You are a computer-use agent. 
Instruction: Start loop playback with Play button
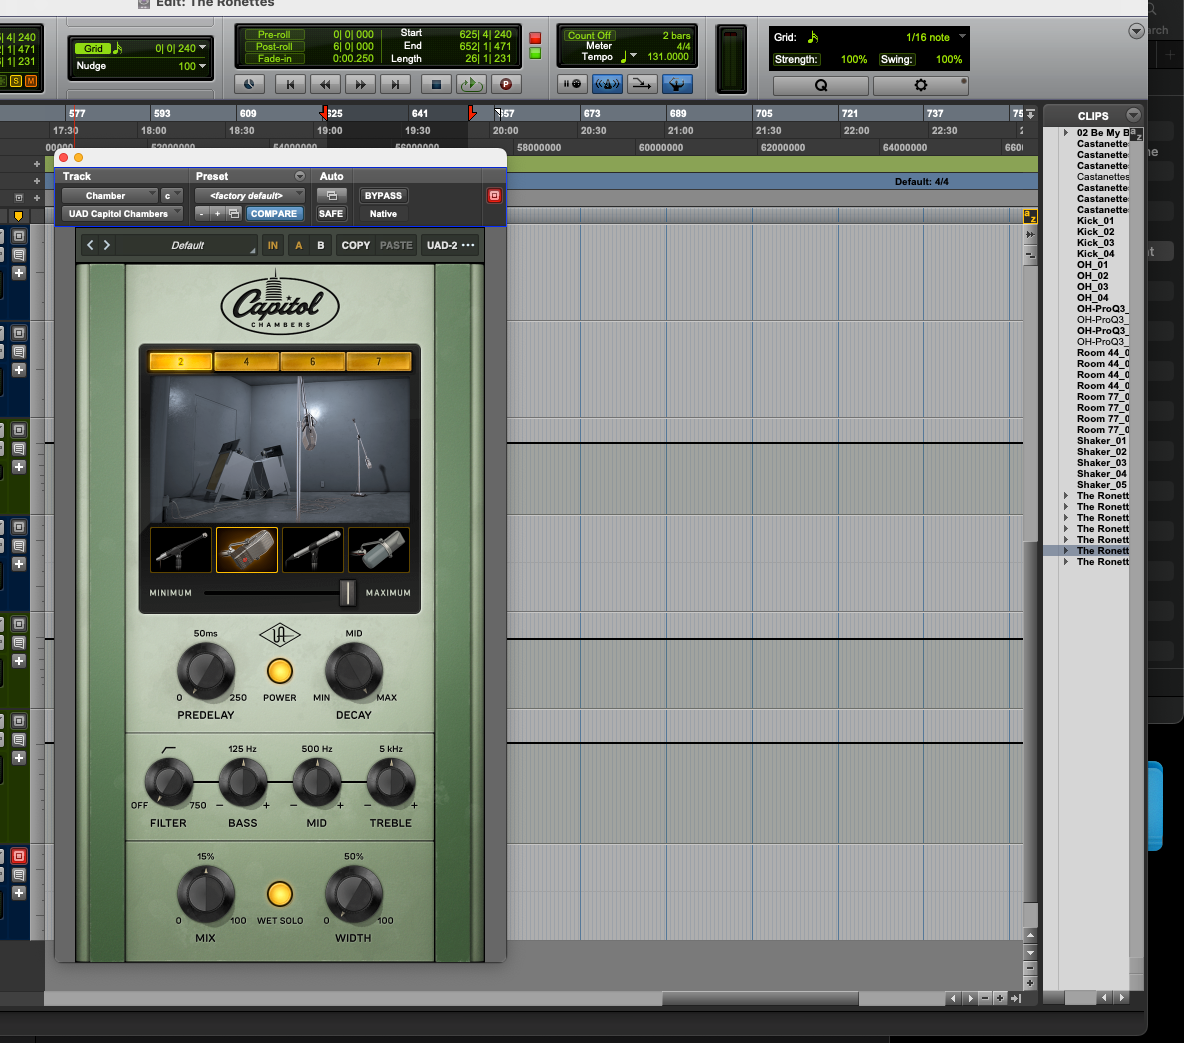click(471, 85)
